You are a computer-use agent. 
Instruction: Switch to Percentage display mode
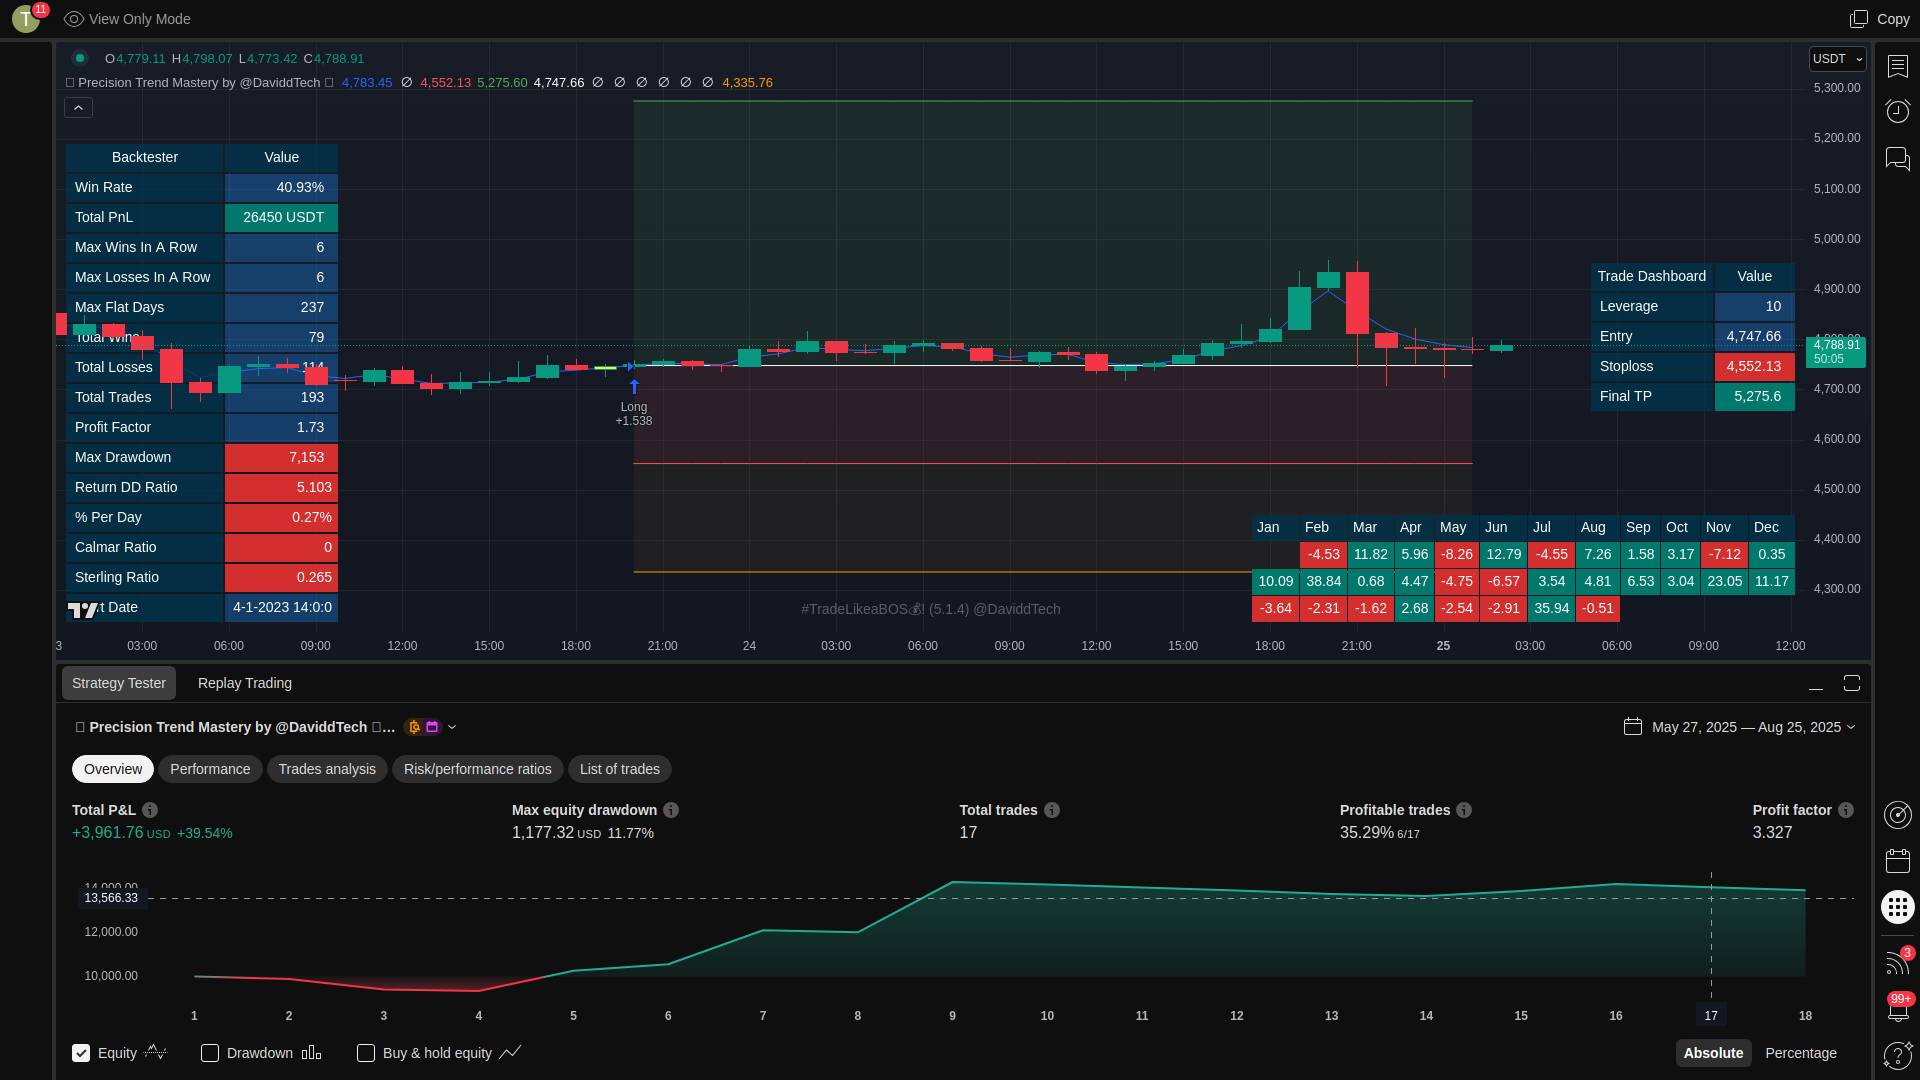click(x=1801, y=1053)
